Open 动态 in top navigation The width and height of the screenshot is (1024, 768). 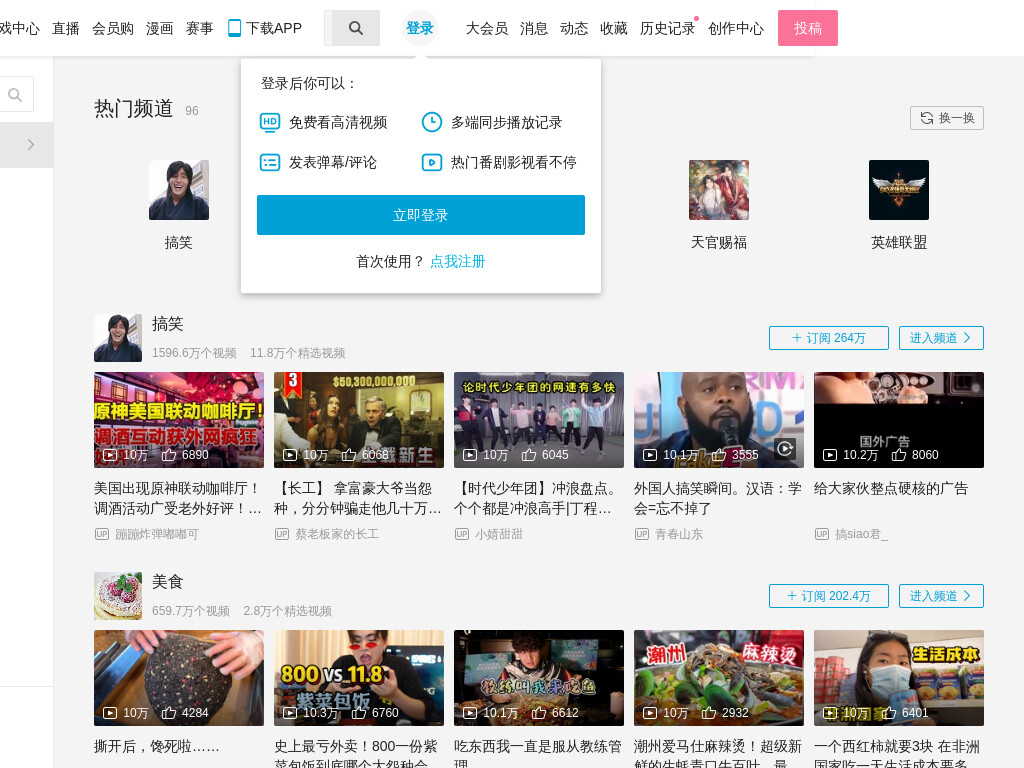574,28
